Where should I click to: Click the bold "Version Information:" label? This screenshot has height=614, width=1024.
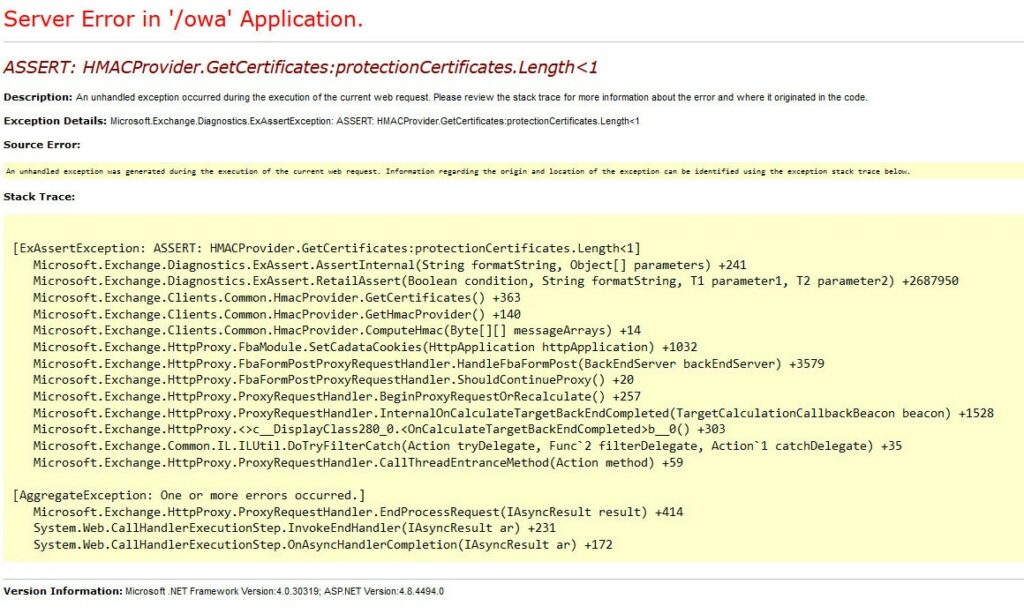coord(63,591)
